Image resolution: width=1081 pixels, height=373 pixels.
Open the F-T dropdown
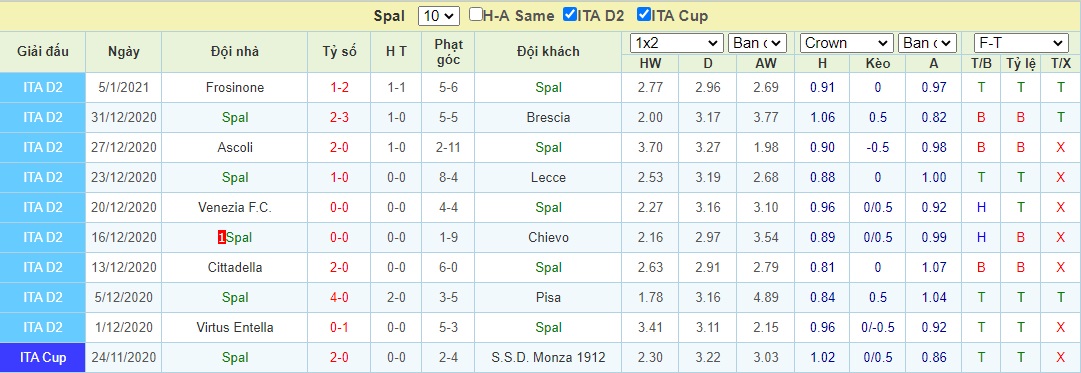click(1020, 43)
